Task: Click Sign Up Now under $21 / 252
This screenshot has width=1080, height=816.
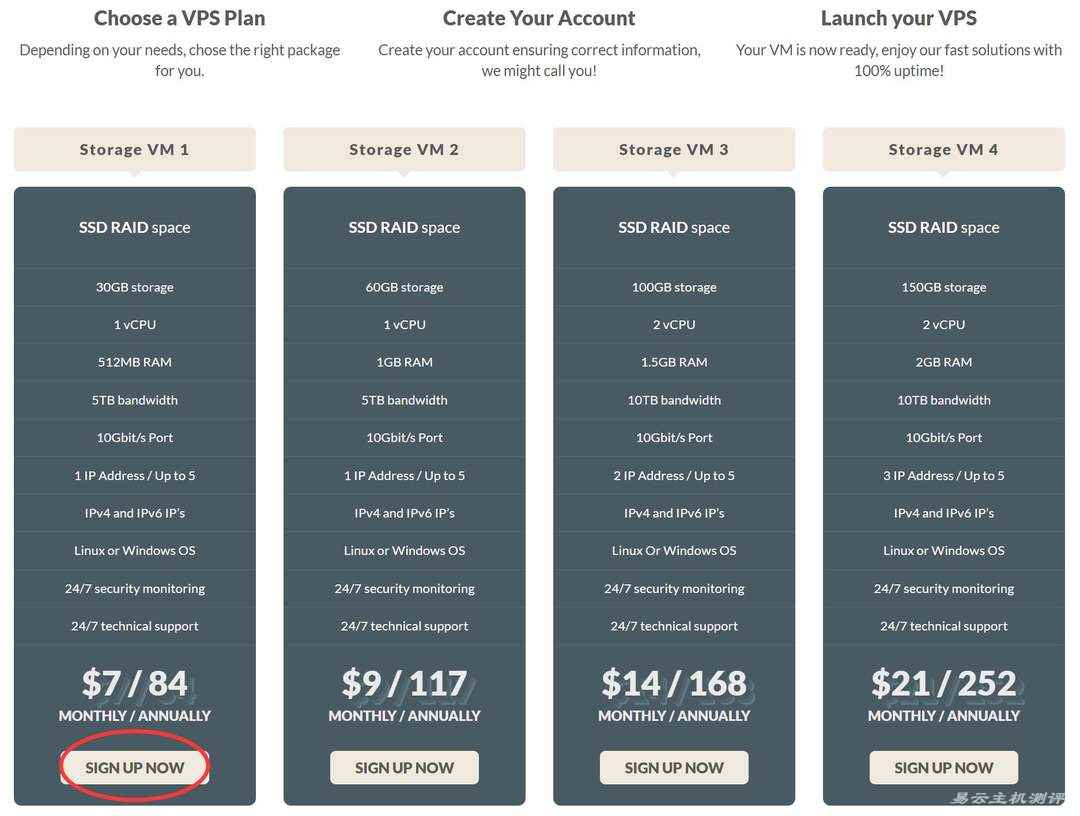Action: click(943, 768)
